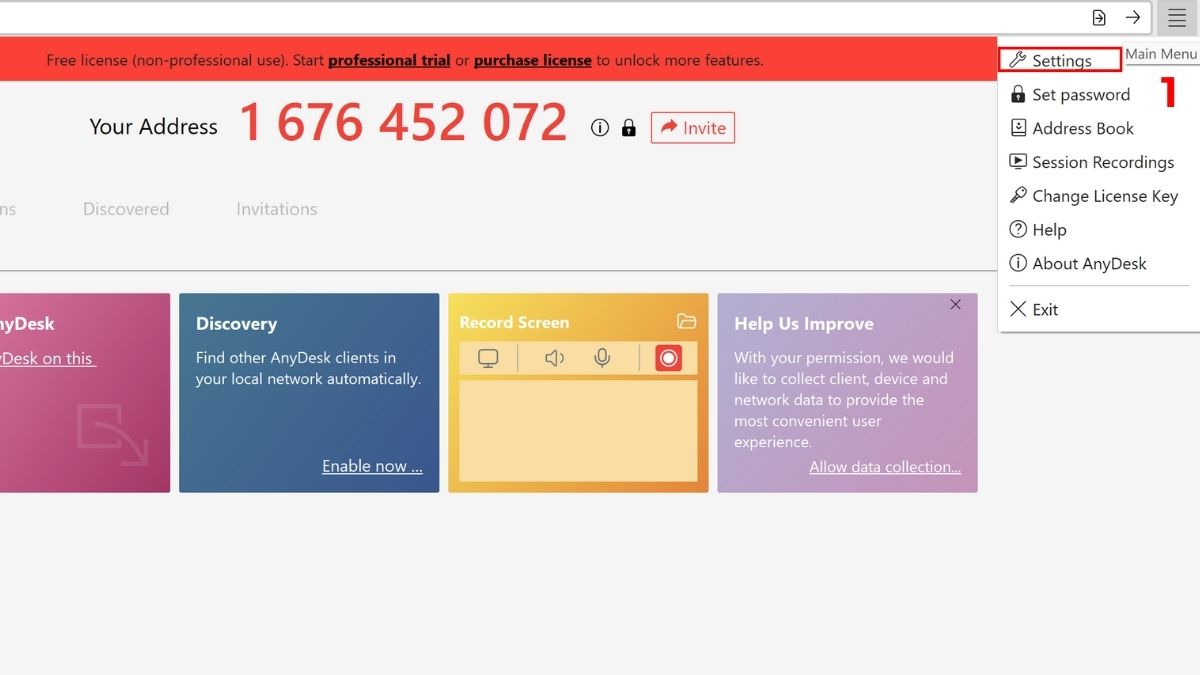Select About AnyDesk in the menu
Screen dimensions: 1200x675
1089,264
